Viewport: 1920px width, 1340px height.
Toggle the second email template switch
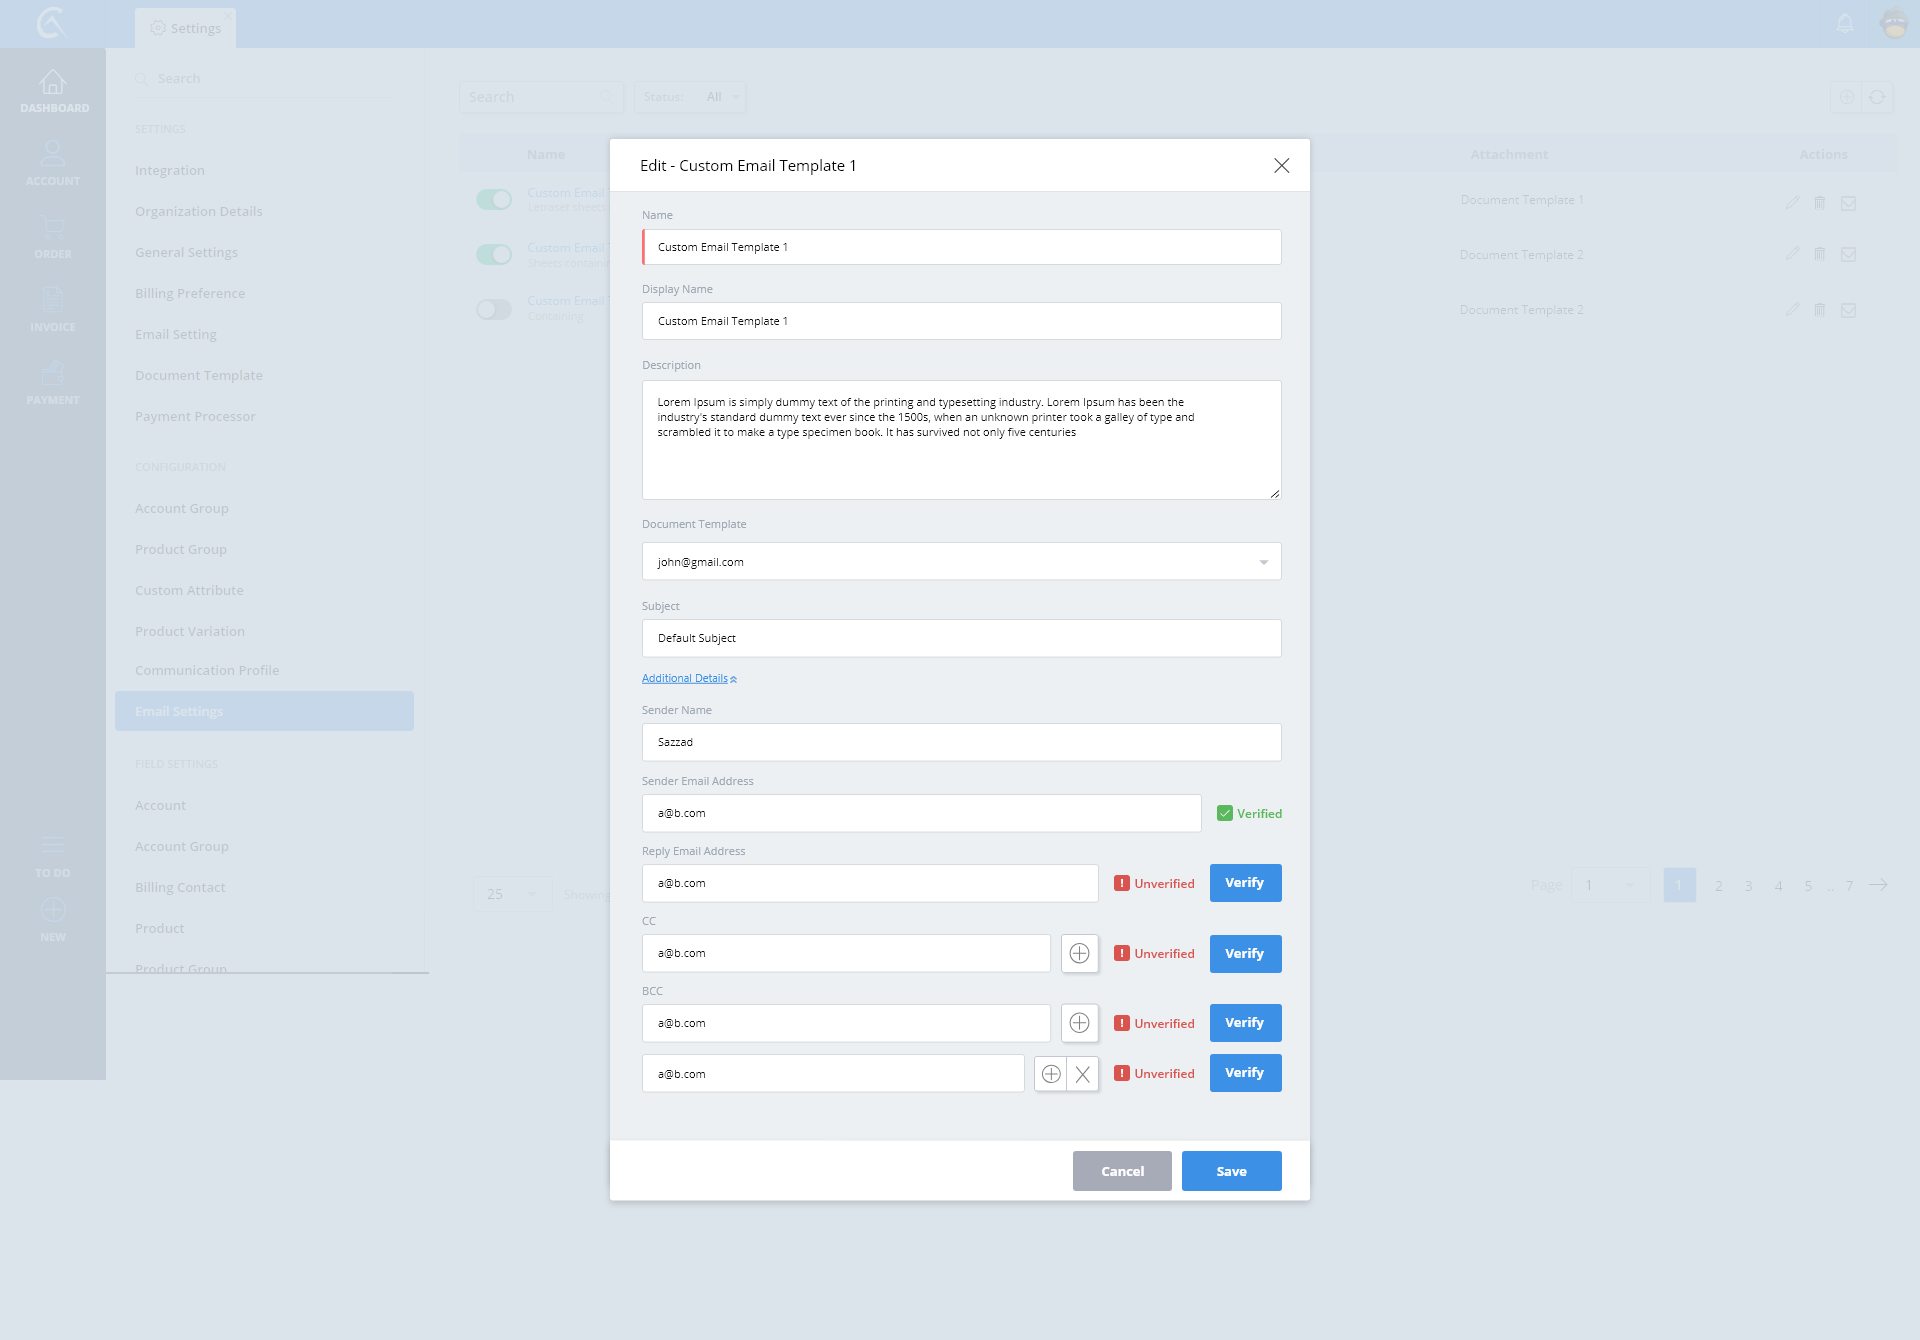coord(493,254)
